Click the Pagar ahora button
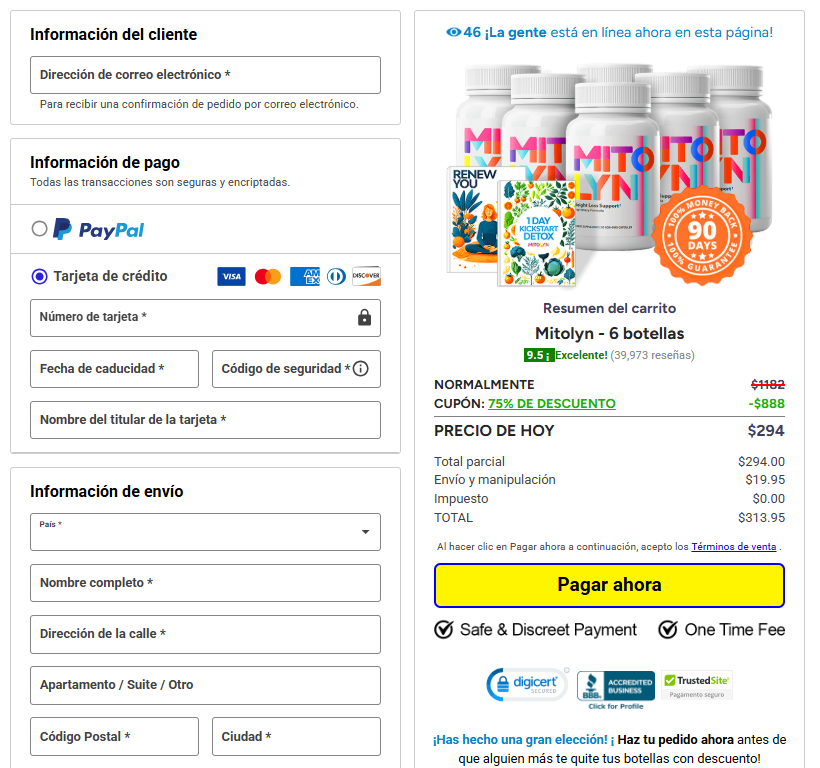This screenshot has height=768, width=820. click(x=609, y=585)
